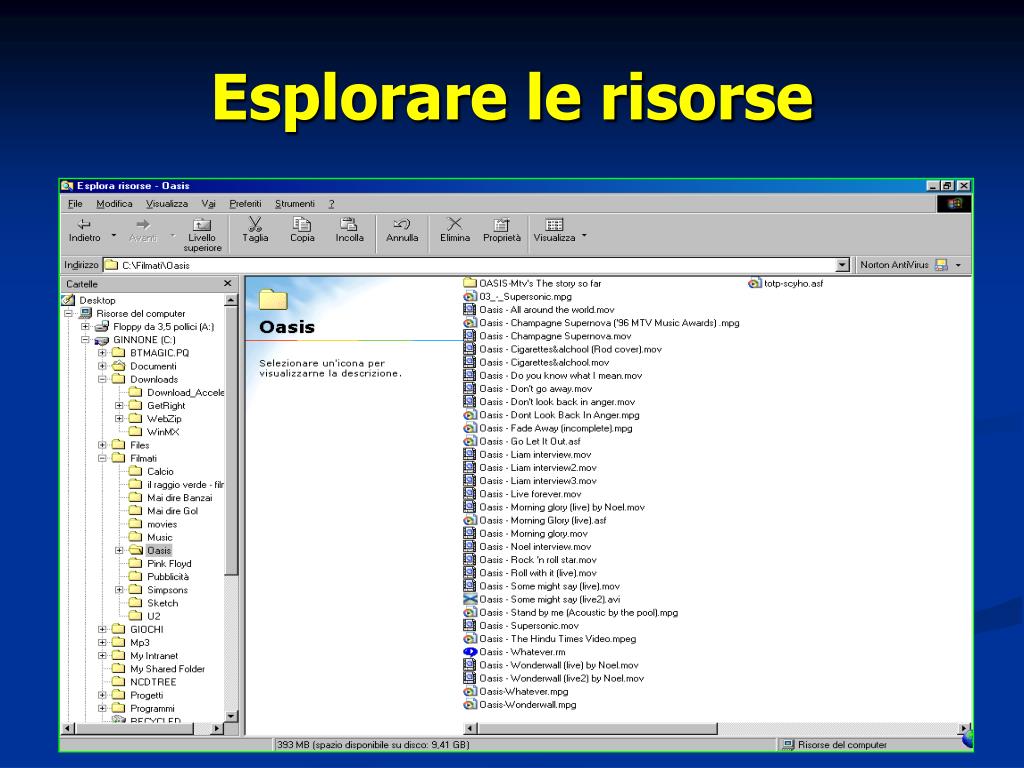Click file list horizontal scrollbar left arrow
Screen dimensions: 1024x768
[470, 728]
